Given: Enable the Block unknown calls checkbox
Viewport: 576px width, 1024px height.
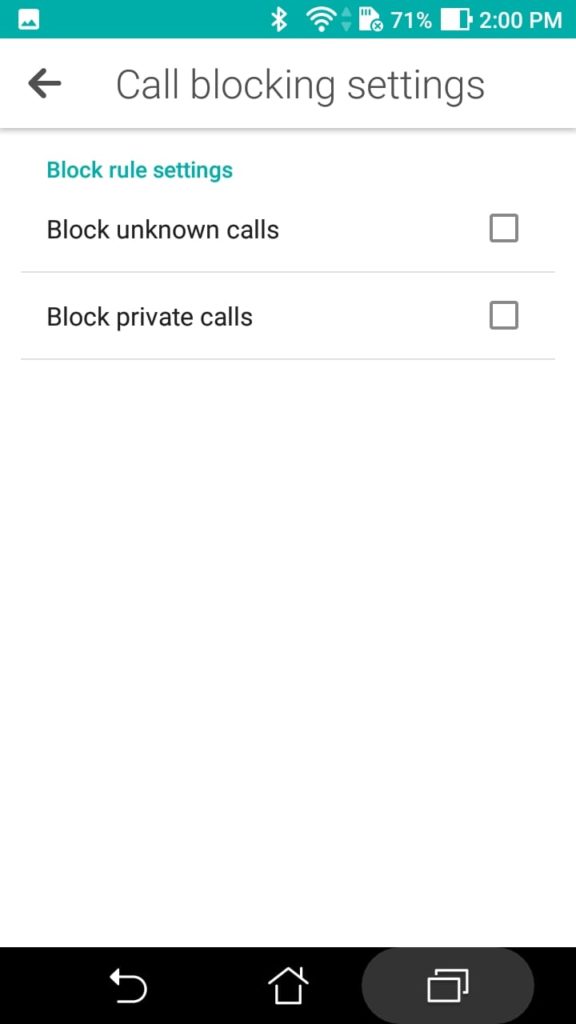Looking at the screenshot, I should 504,229.
